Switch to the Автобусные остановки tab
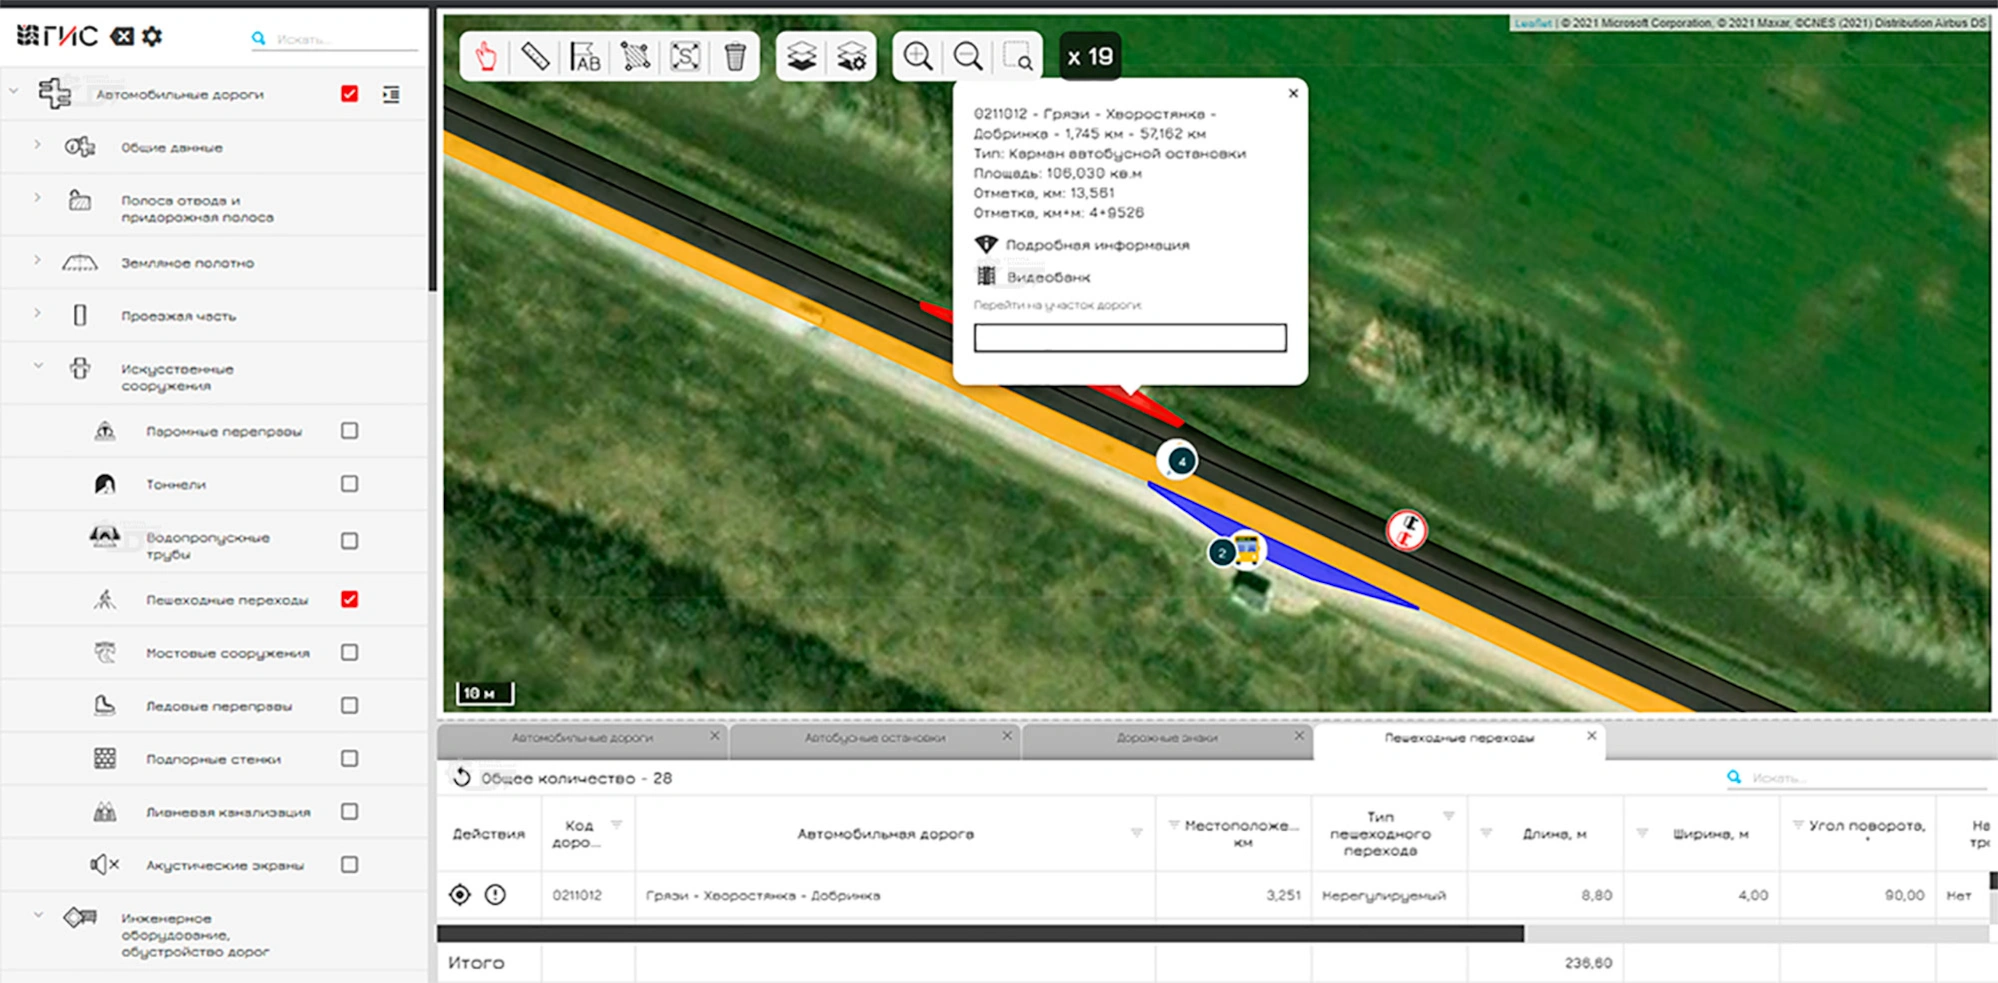This screenshot has height=983, width=1998. (874, 738)
